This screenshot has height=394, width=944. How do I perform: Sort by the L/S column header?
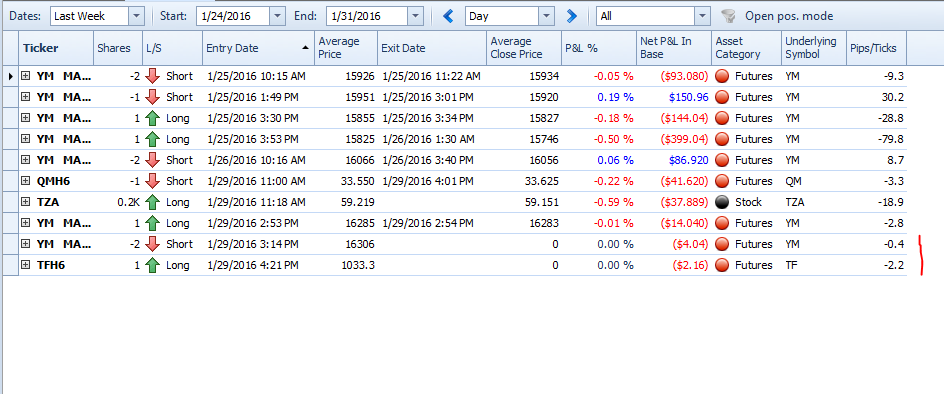point(172,48)
